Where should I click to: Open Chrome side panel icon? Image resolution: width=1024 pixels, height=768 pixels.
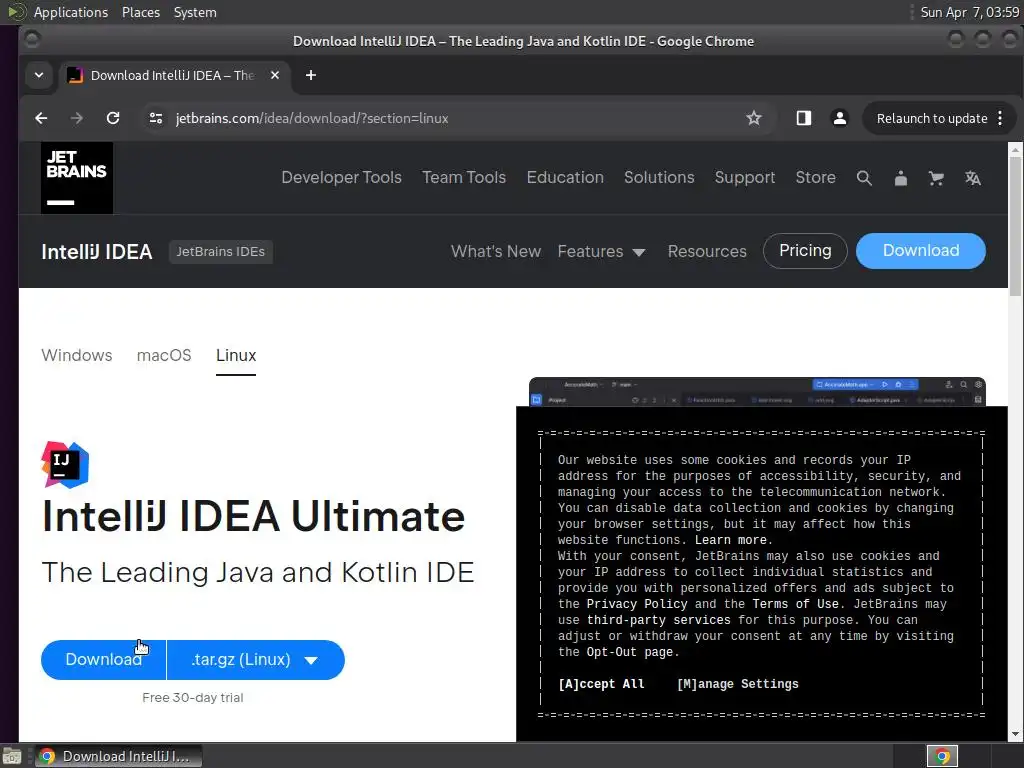tap(803, 118)
